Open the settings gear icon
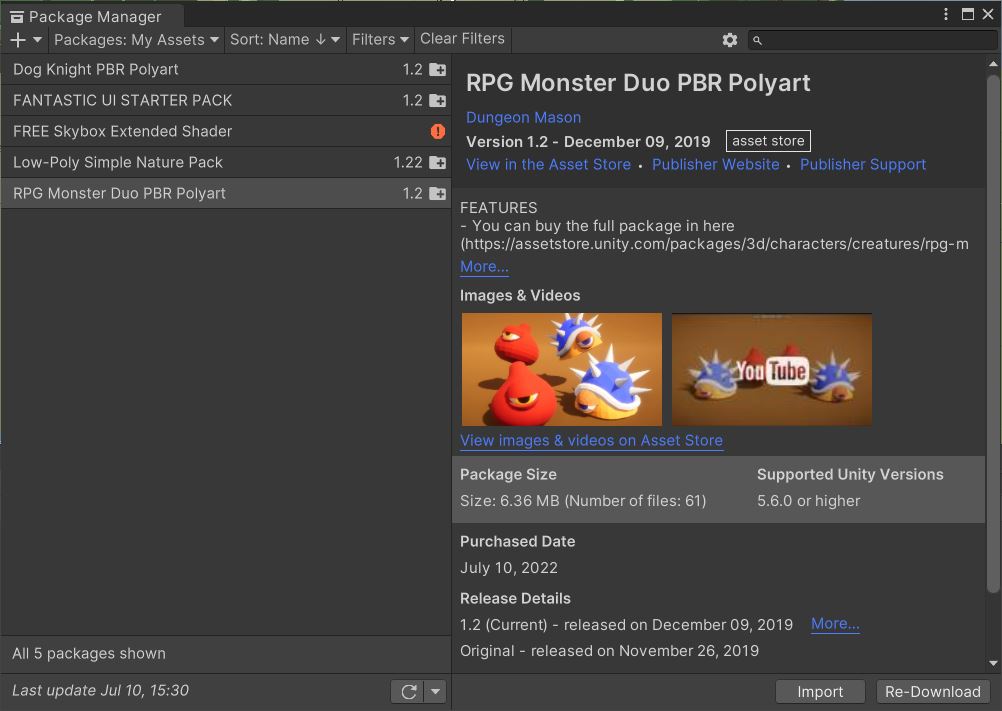The image size is (1002, 711). (730, 40)
